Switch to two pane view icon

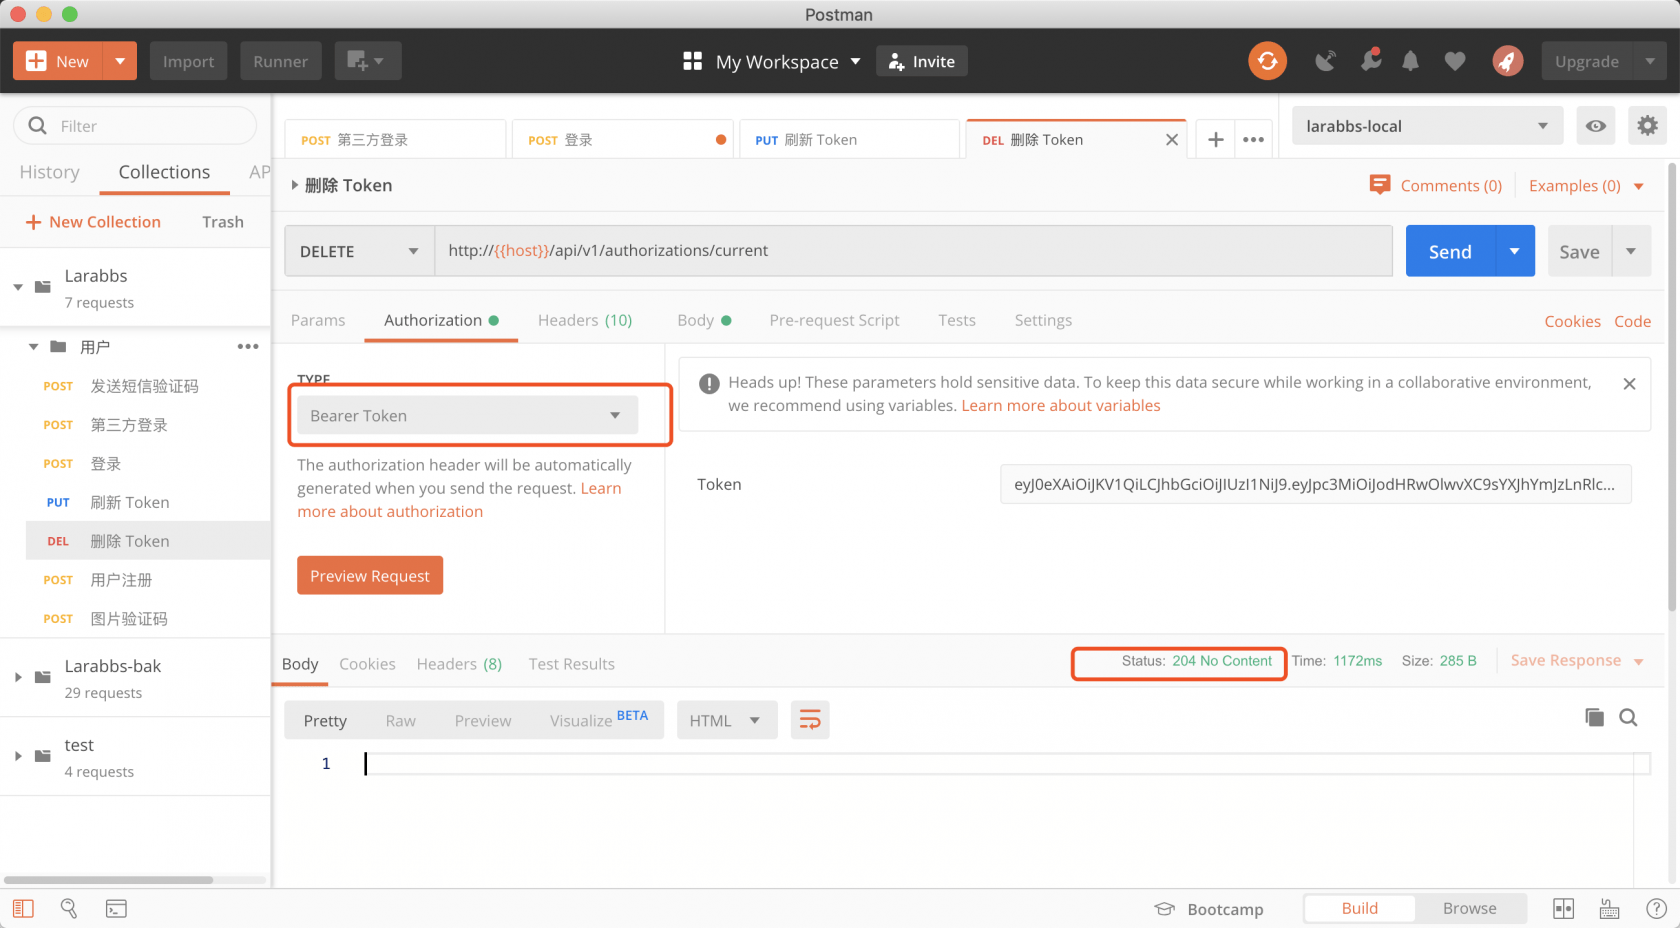(1563, 908)
